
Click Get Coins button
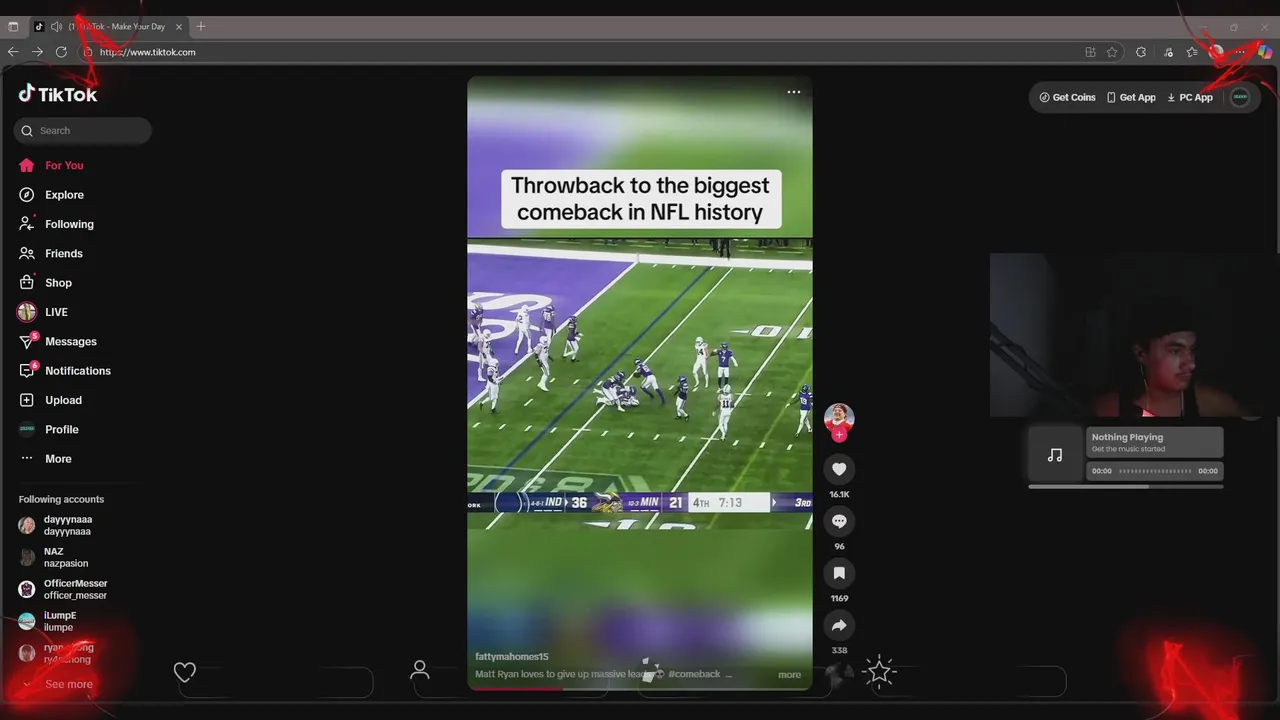pos(1068,97)
